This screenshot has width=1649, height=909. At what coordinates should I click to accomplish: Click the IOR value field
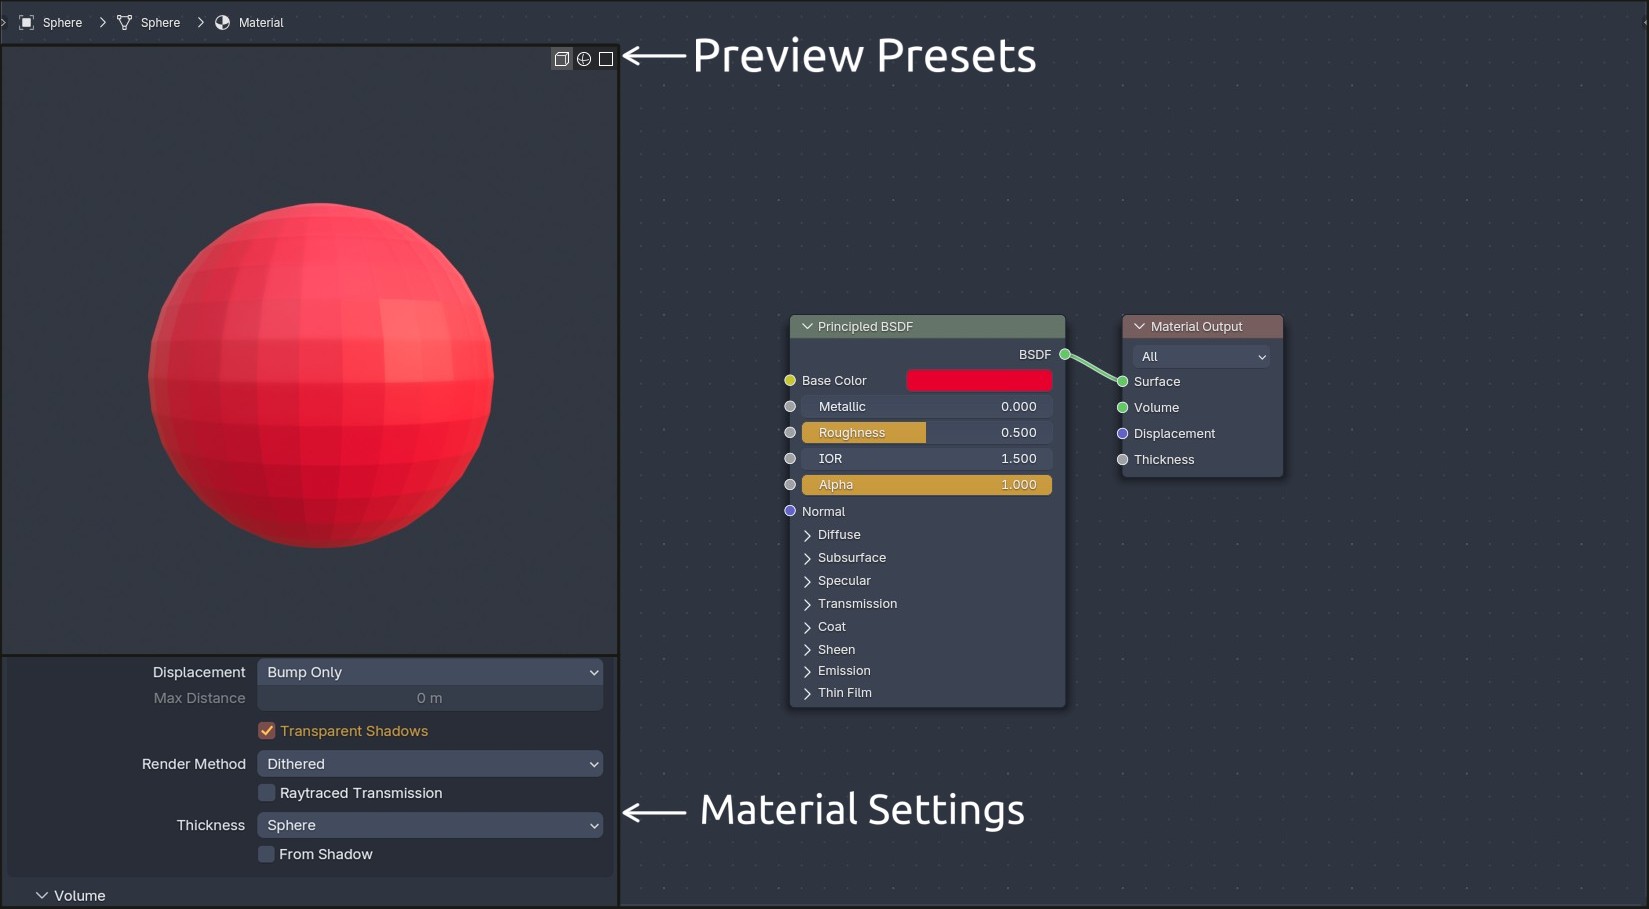click(x=927, y=458)
